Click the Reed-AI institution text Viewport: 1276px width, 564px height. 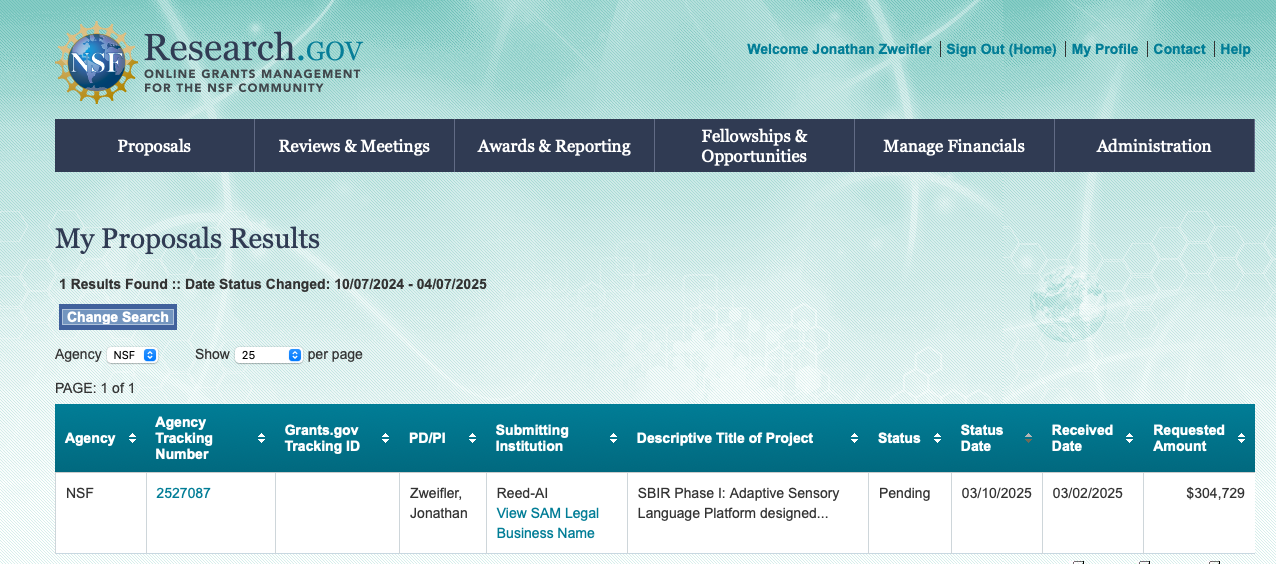[x=522, y=493]
